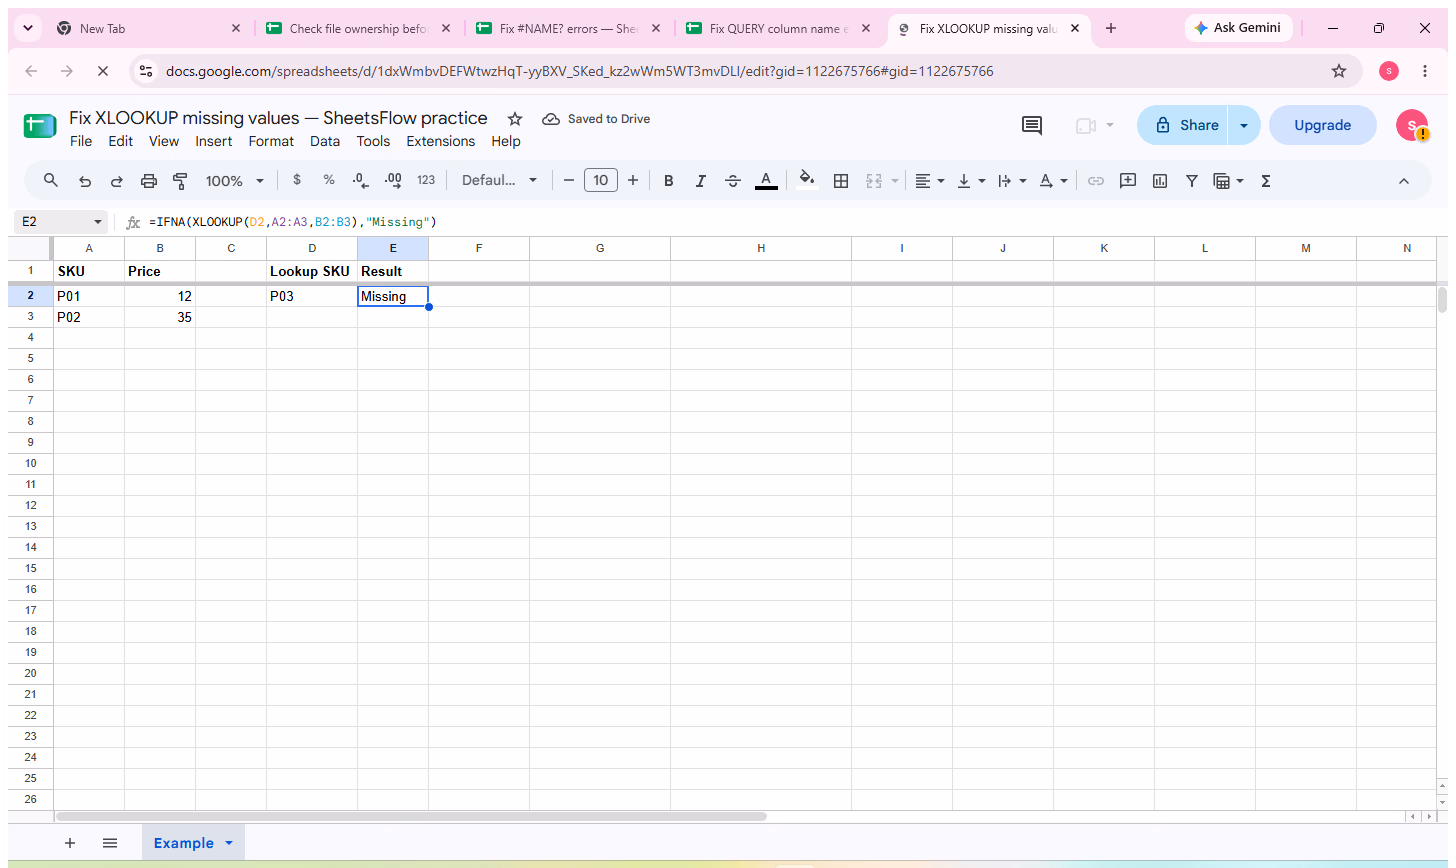Open the Example sheet tab menu arrow
This screenshot has width=1456, height=868.
click(x=229, y=843)
